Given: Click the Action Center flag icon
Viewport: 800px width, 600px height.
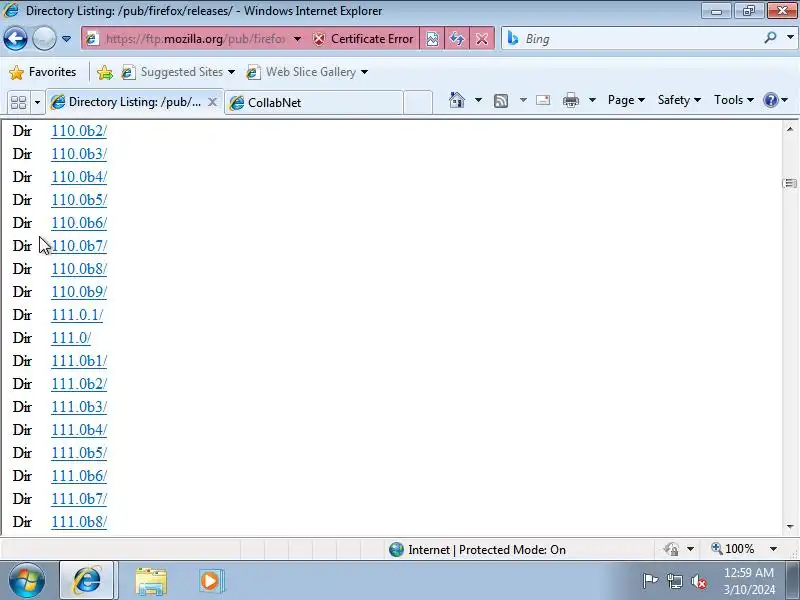Looking at the screenshot, I should (x=650, y=581).
